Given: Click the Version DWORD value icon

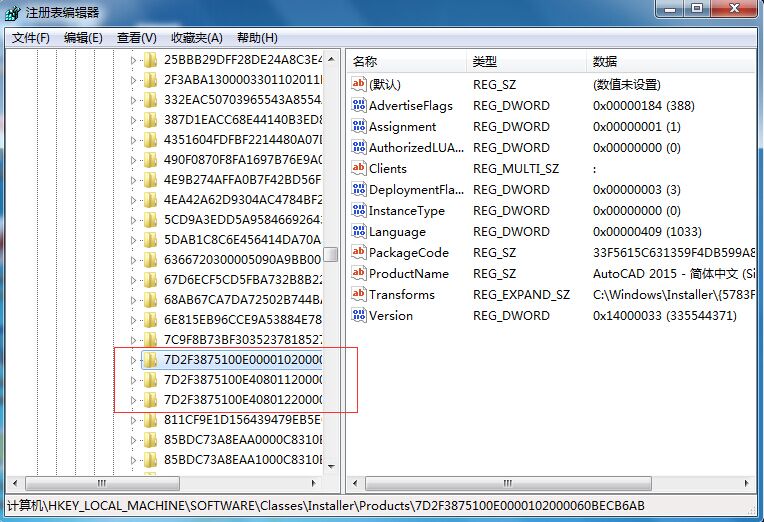Looking at the screenshot, I should tap(360, 316).
